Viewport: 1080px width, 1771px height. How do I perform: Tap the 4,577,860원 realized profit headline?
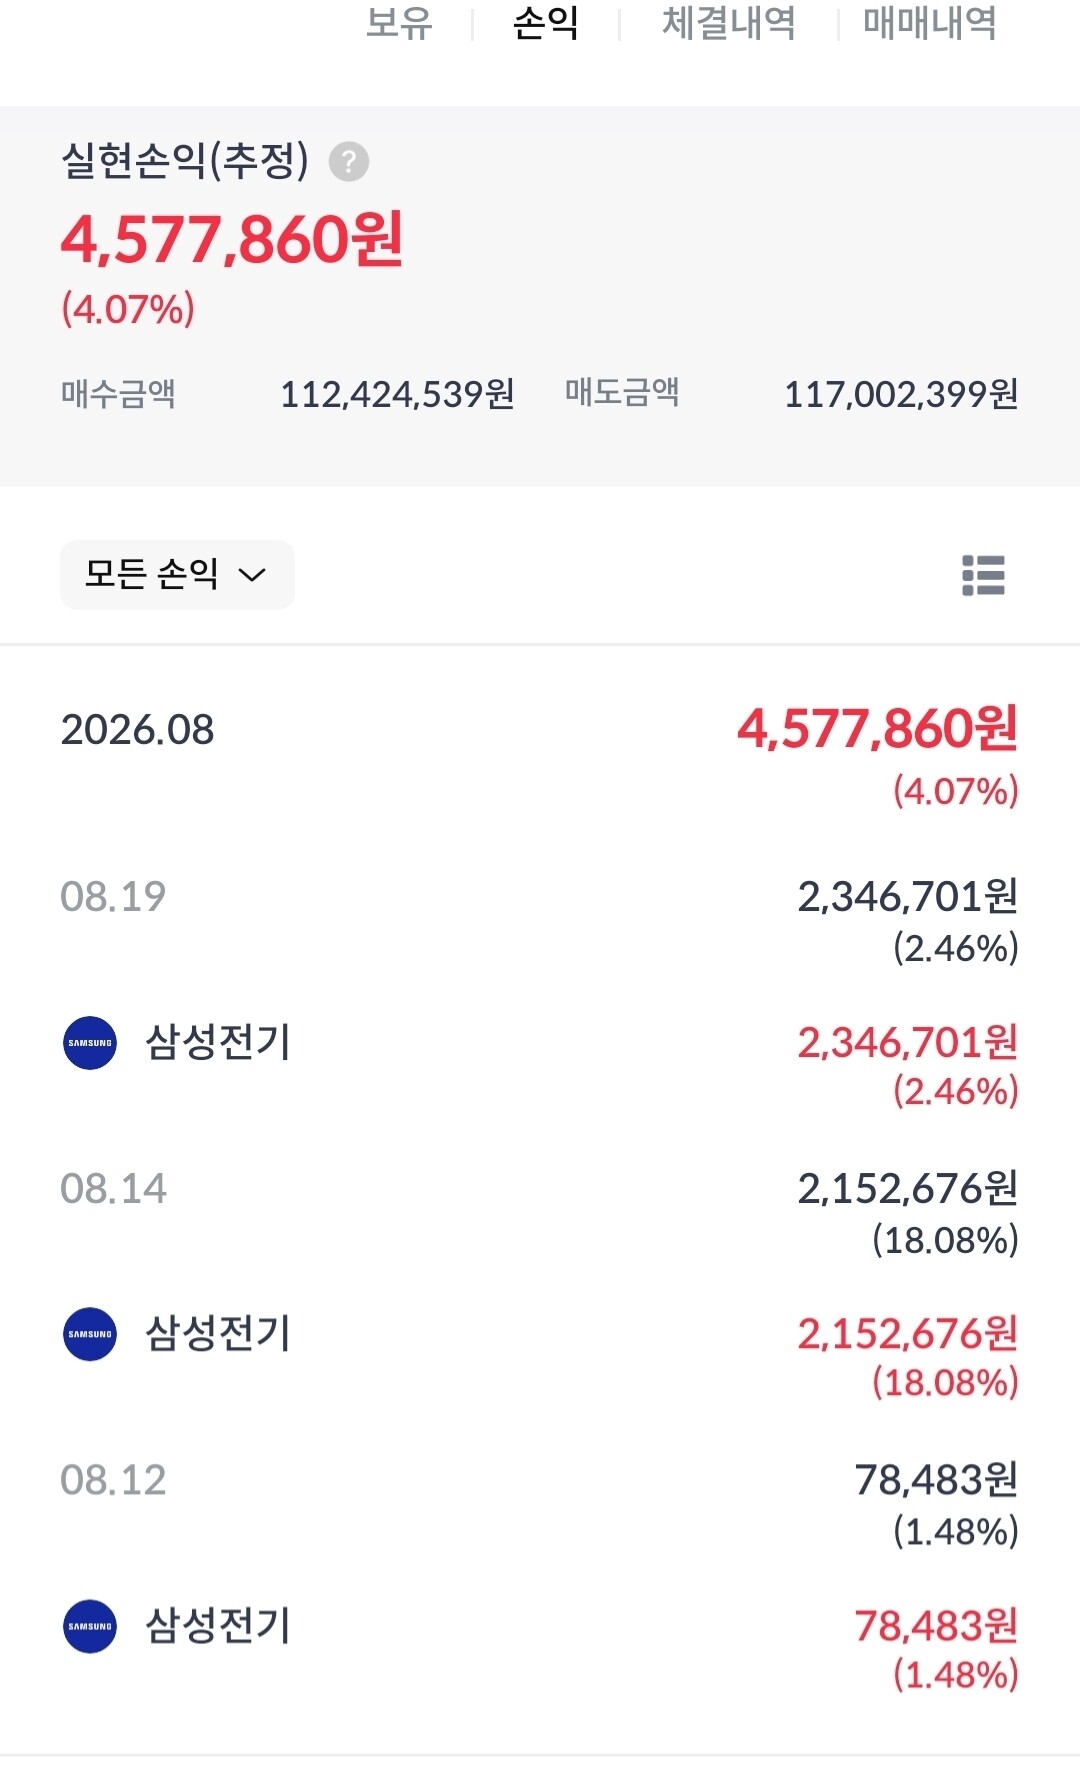(x=232, y=240)
